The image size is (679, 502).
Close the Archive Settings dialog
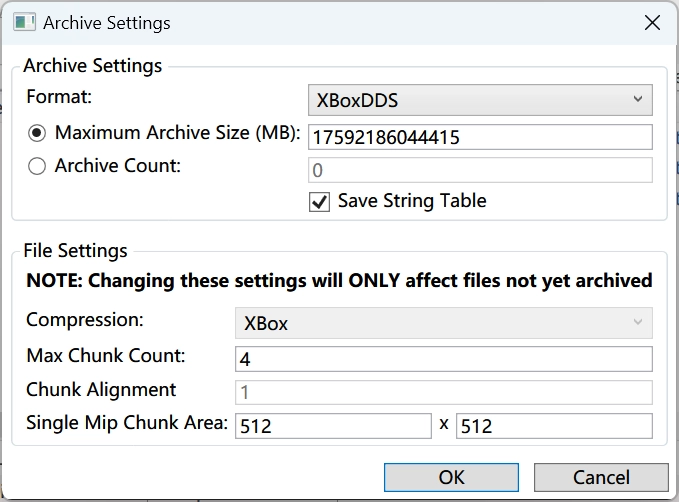tap(652, 23)
